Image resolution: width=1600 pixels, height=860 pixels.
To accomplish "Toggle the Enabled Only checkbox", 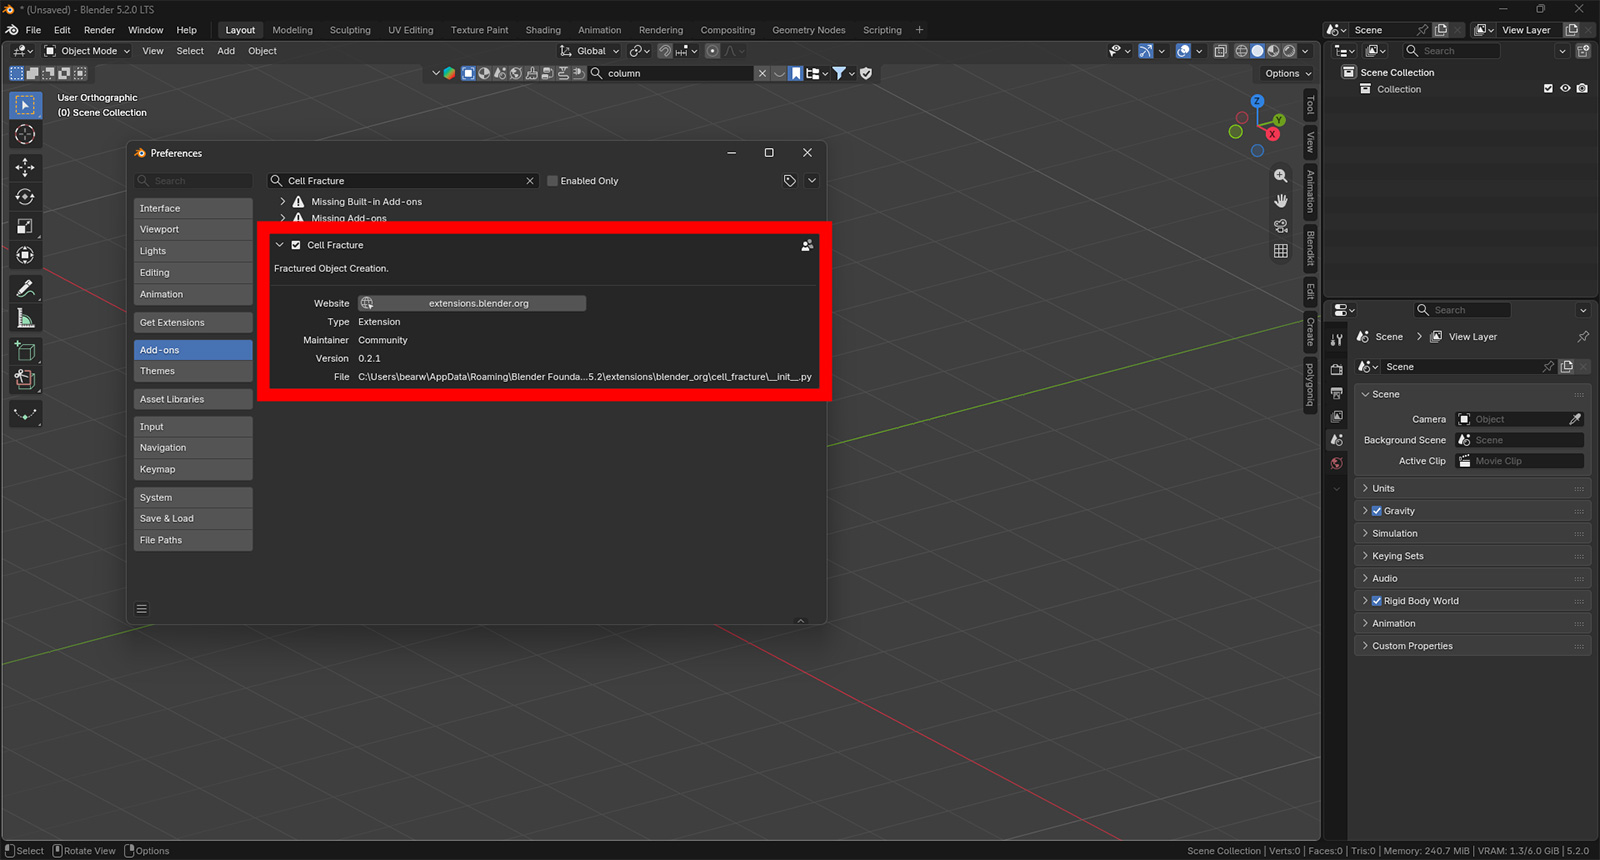I will [x=552, y=181].
